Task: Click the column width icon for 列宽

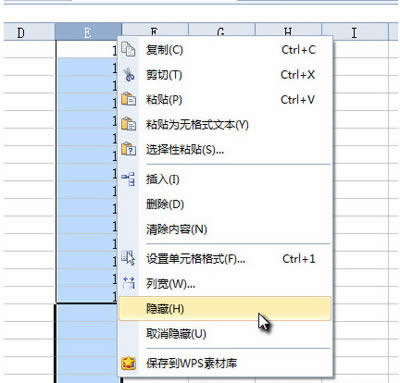Action: (128, 283)
